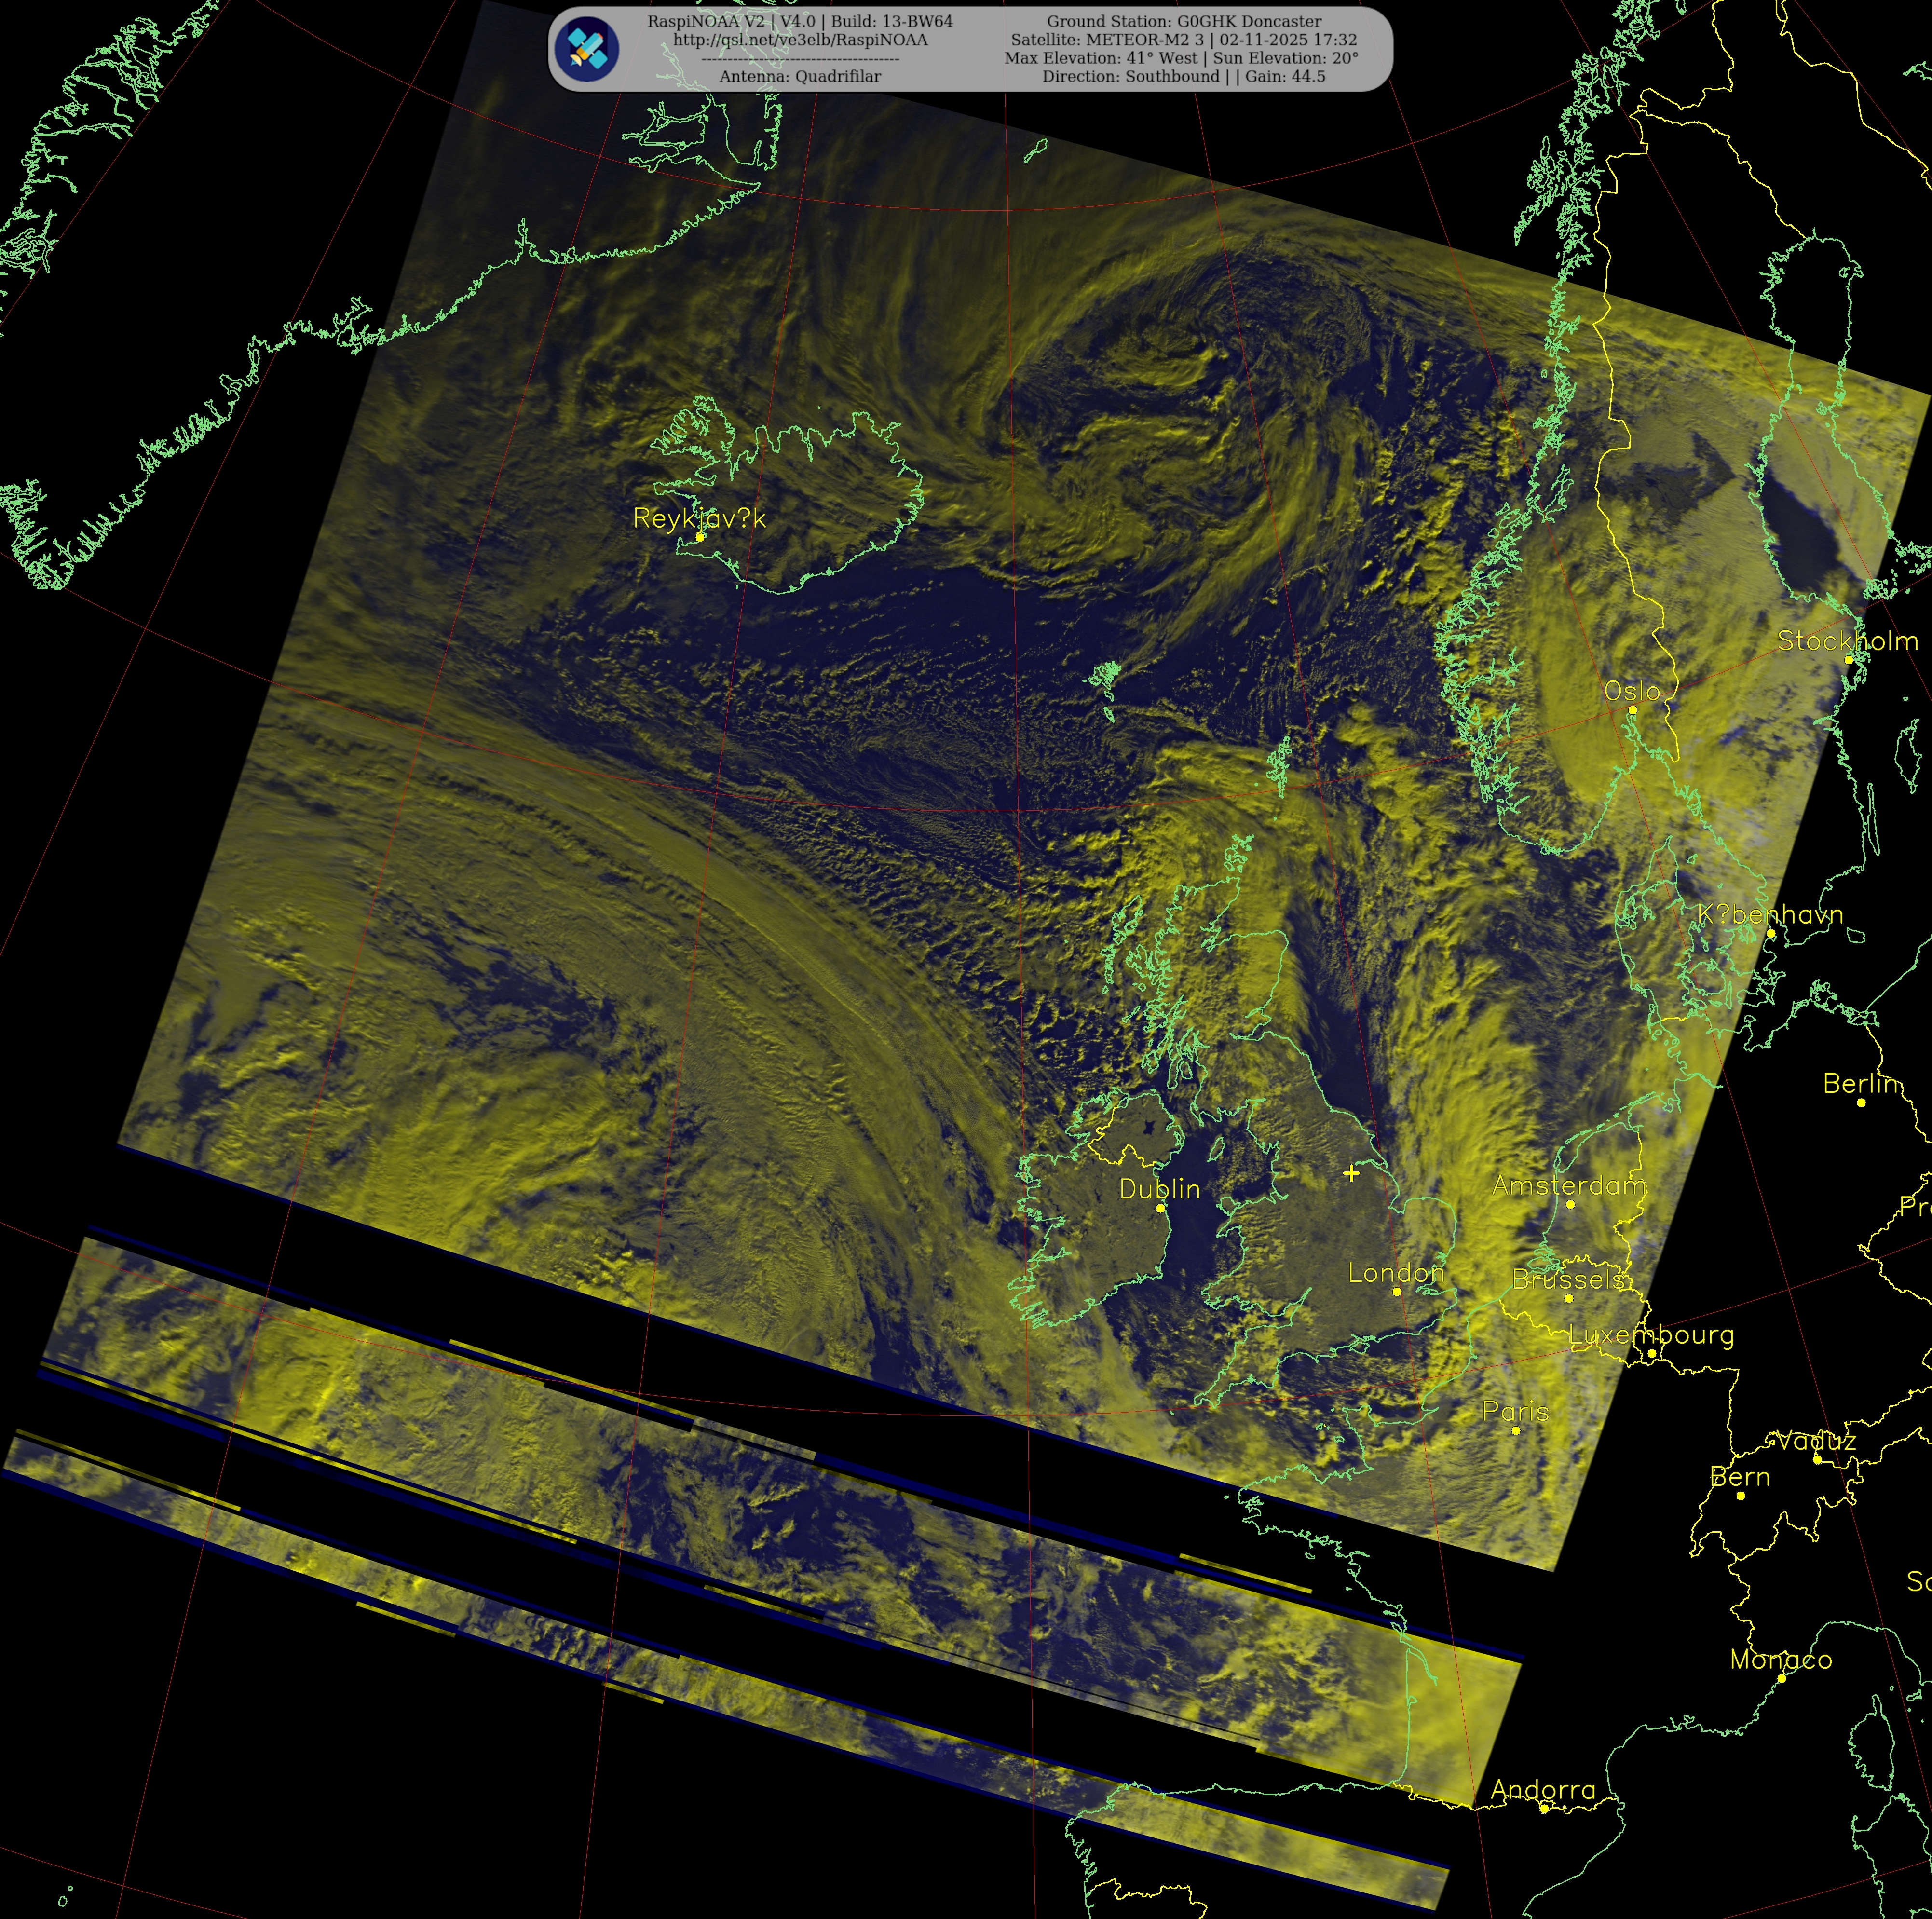Click the Oslo city dot marker

pyautogui.click(x=1632, y=710)
